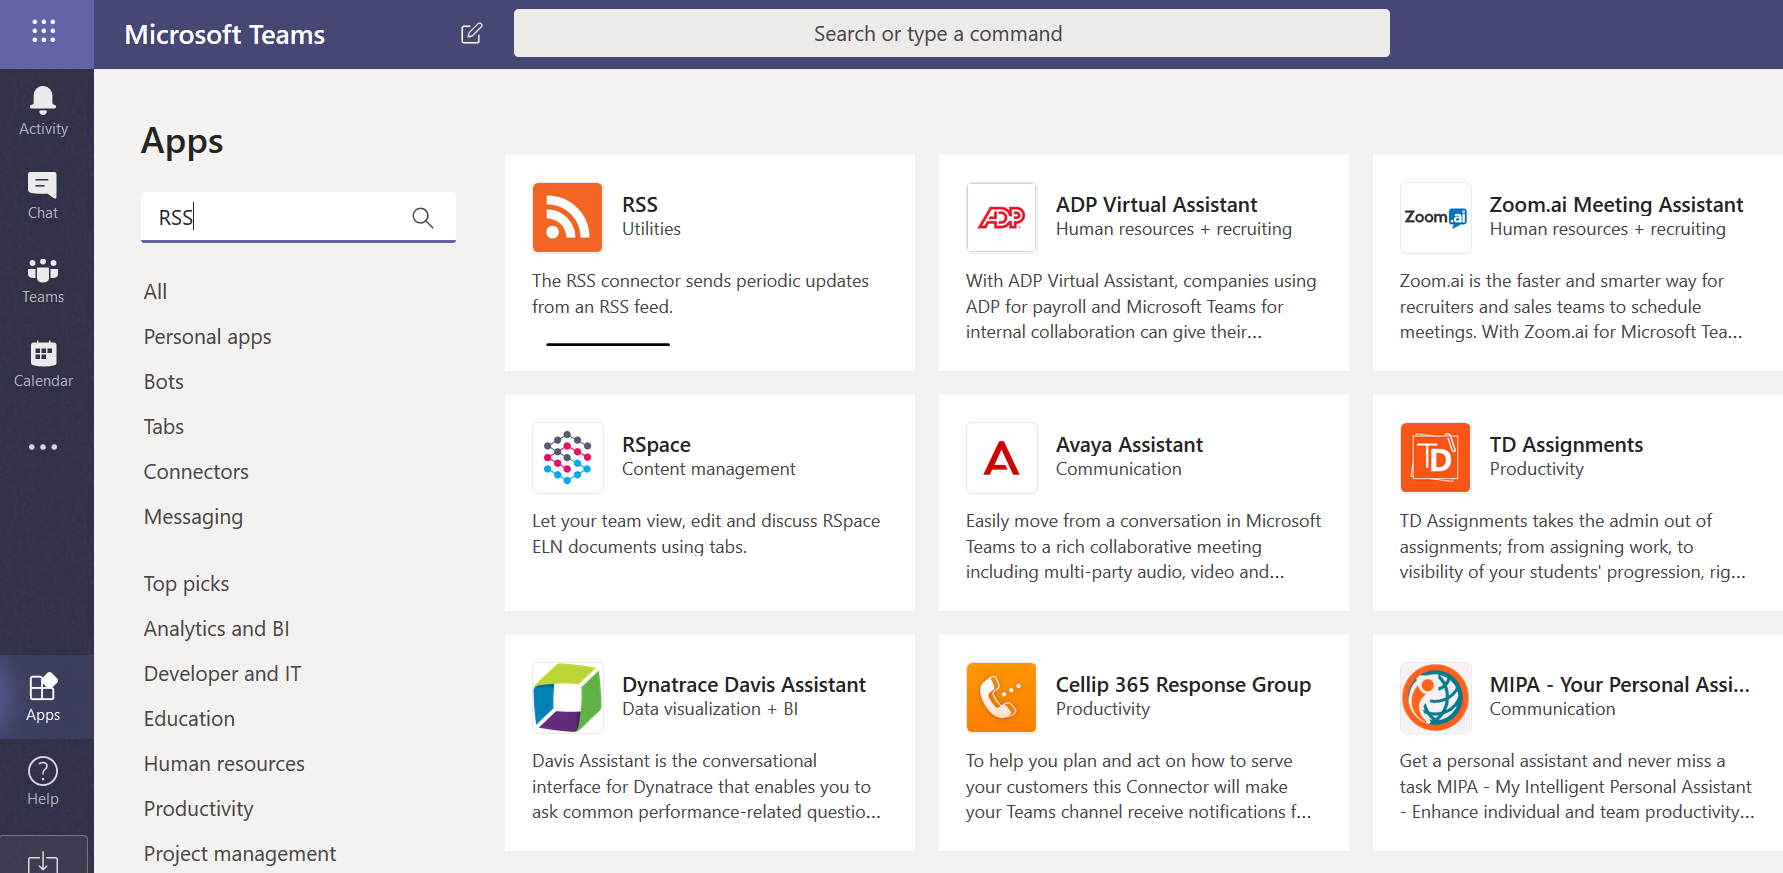Open Chat in the sidebar

tap(43, 195)
